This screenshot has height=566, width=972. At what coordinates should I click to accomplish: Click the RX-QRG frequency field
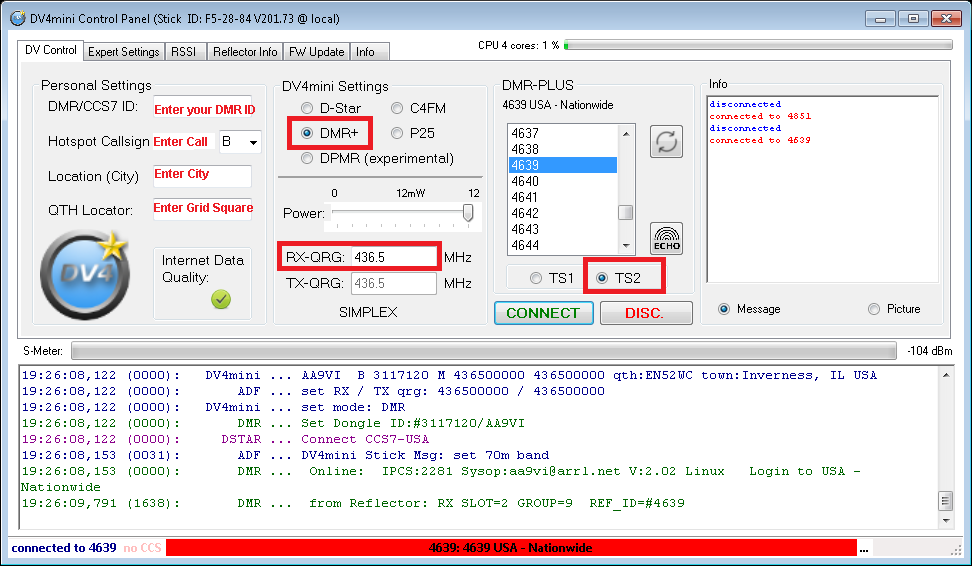click(x=394, y=257)
